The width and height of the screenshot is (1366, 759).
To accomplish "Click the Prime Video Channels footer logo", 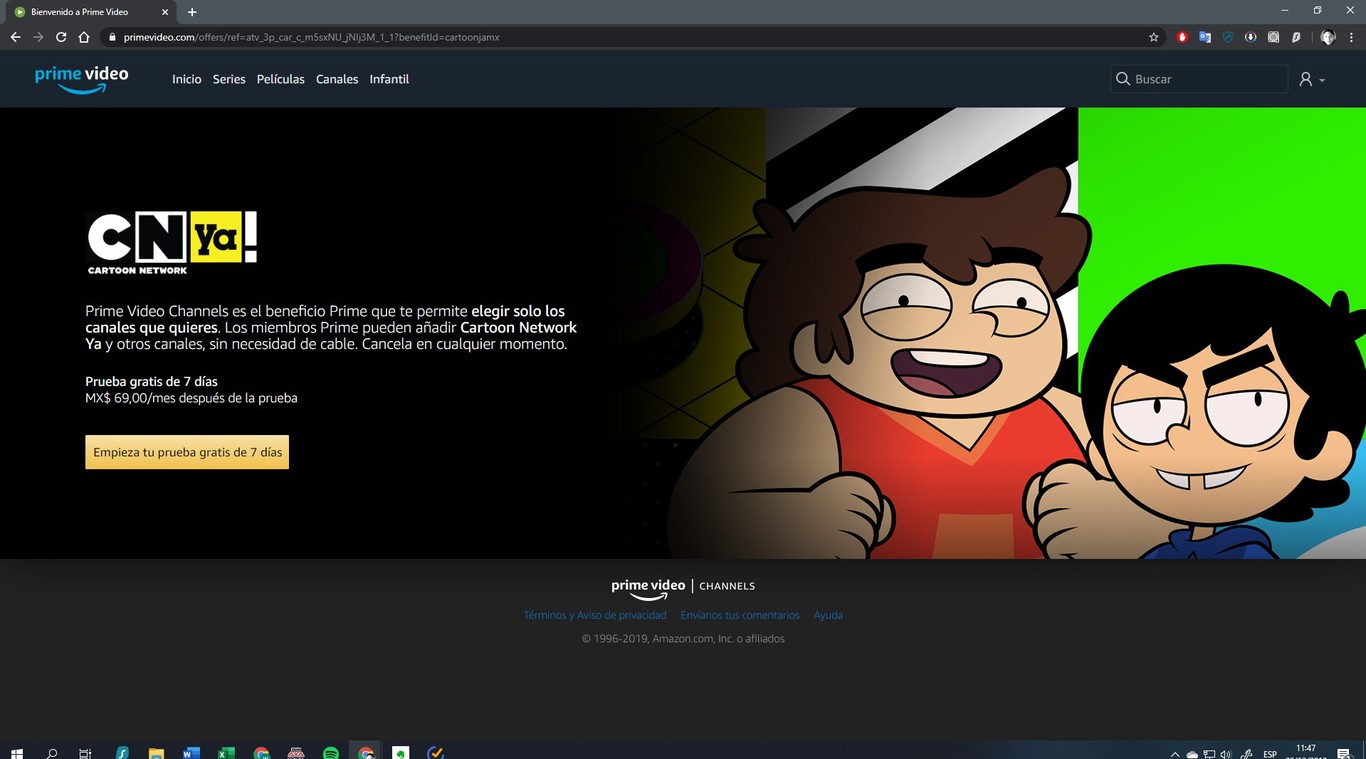I will [683, 587].
